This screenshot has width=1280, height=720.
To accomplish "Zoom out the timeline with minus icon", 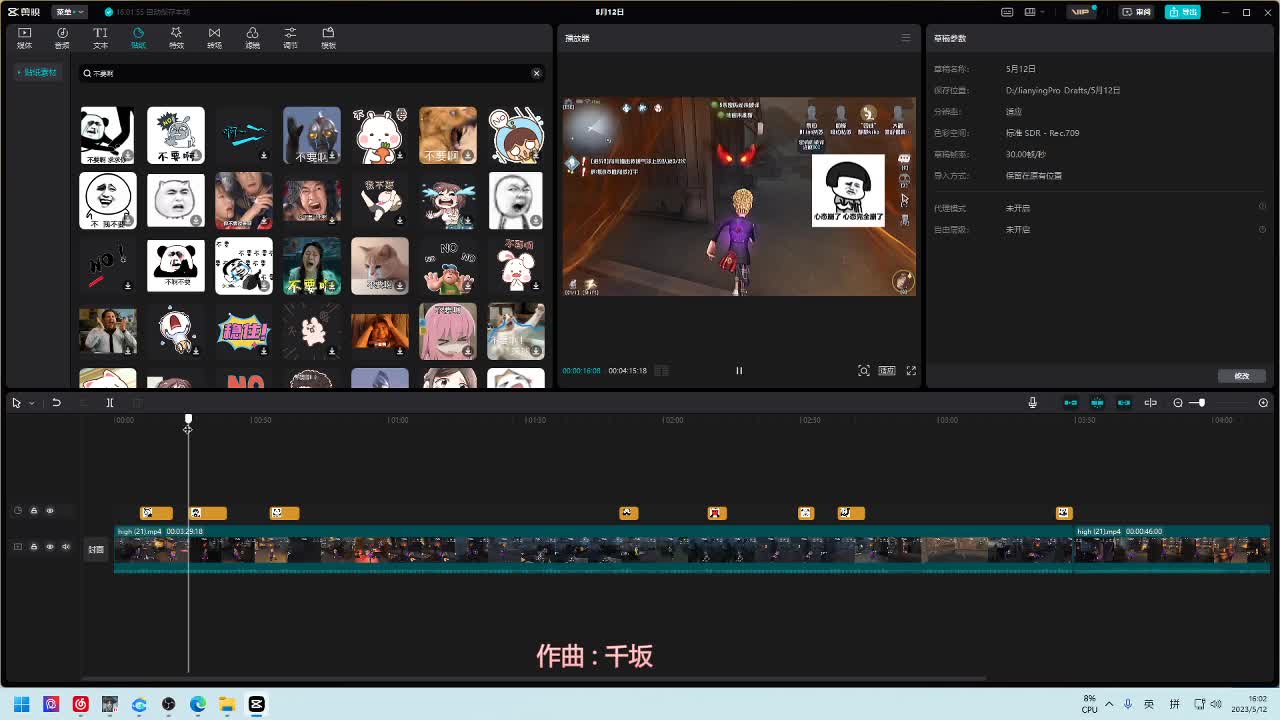I will (x=1178, y=403).
